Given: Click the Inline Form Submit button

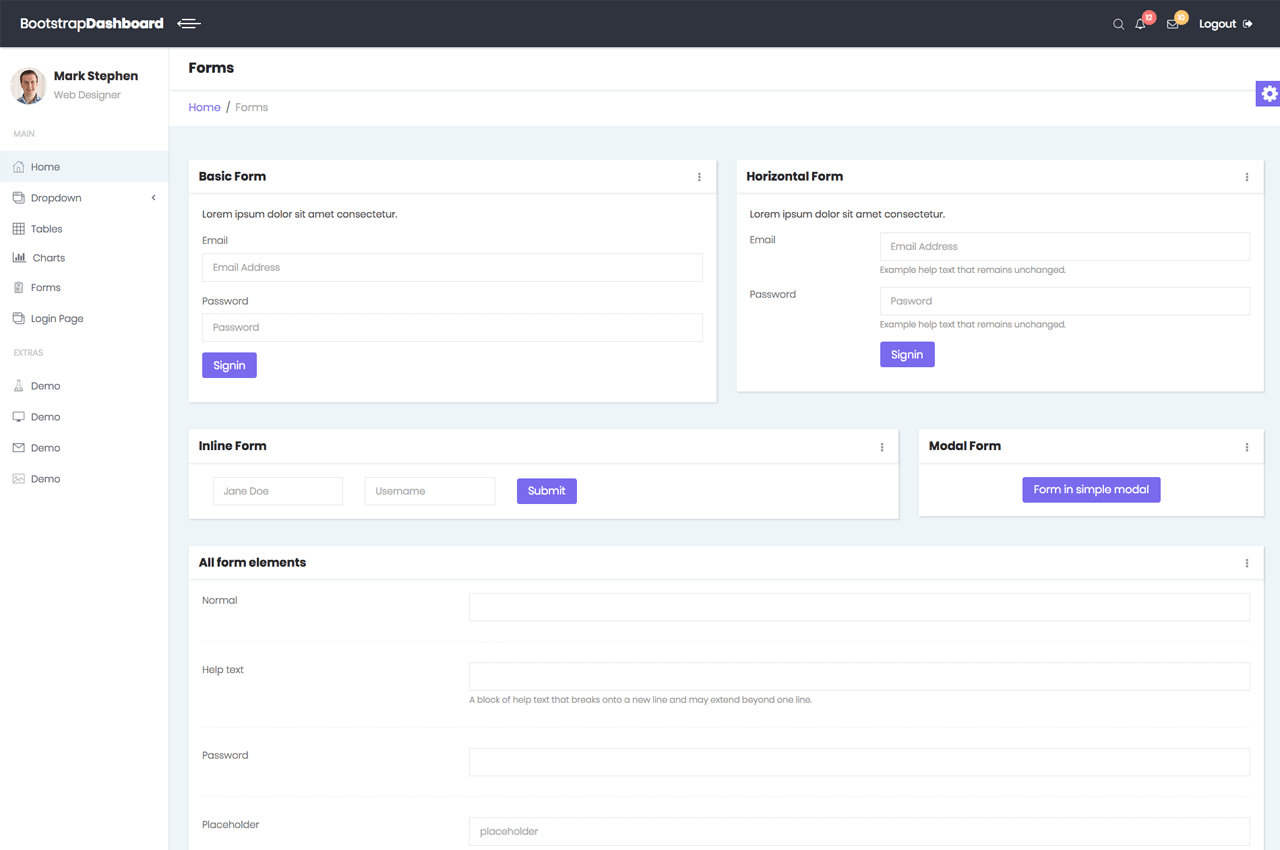Looking at the screenshot, I should coord(547,491).
